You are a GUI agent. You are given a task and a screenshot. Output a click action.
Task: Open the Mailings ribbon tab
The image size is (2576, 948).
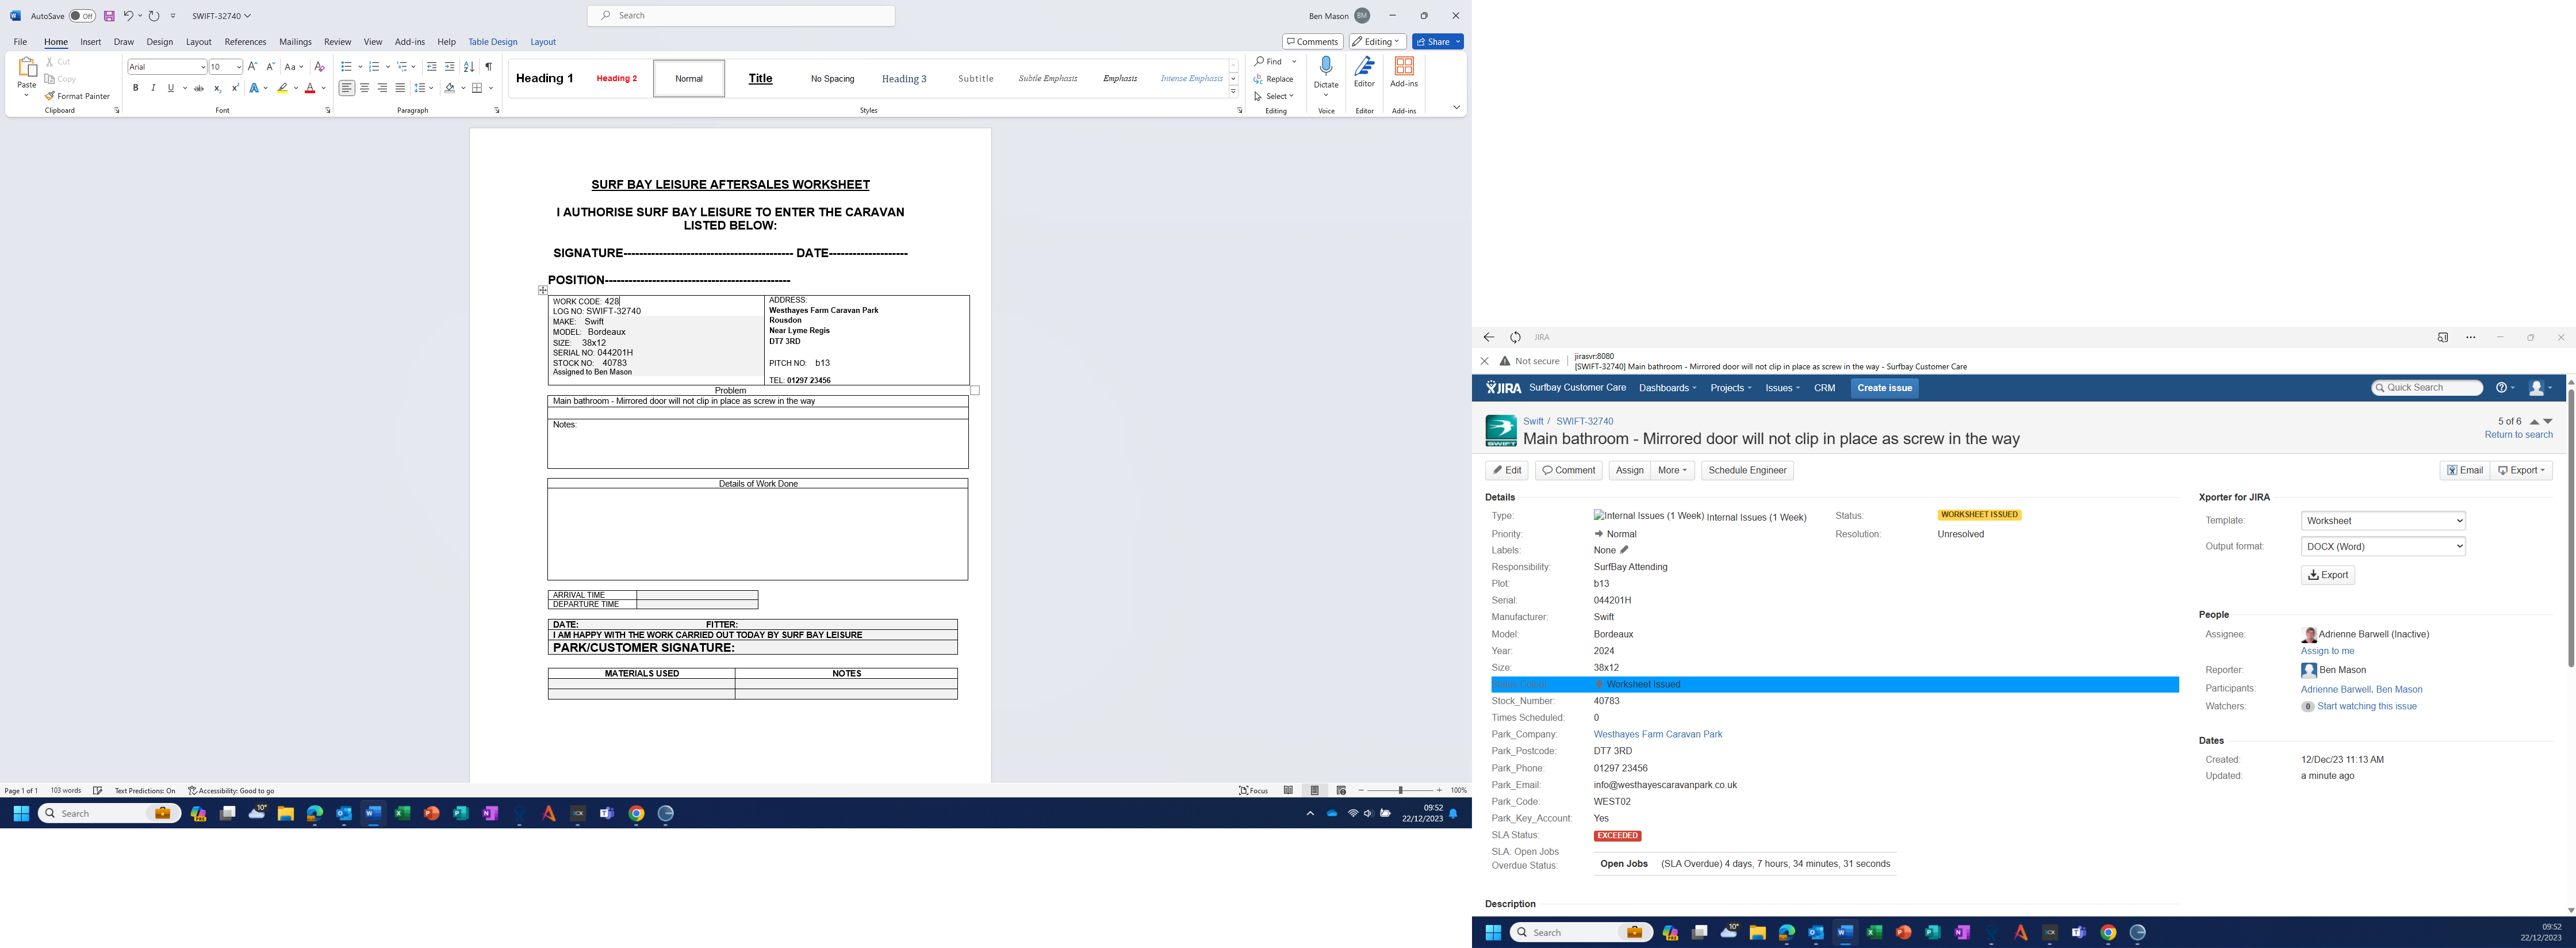click(x=295, y=42)
